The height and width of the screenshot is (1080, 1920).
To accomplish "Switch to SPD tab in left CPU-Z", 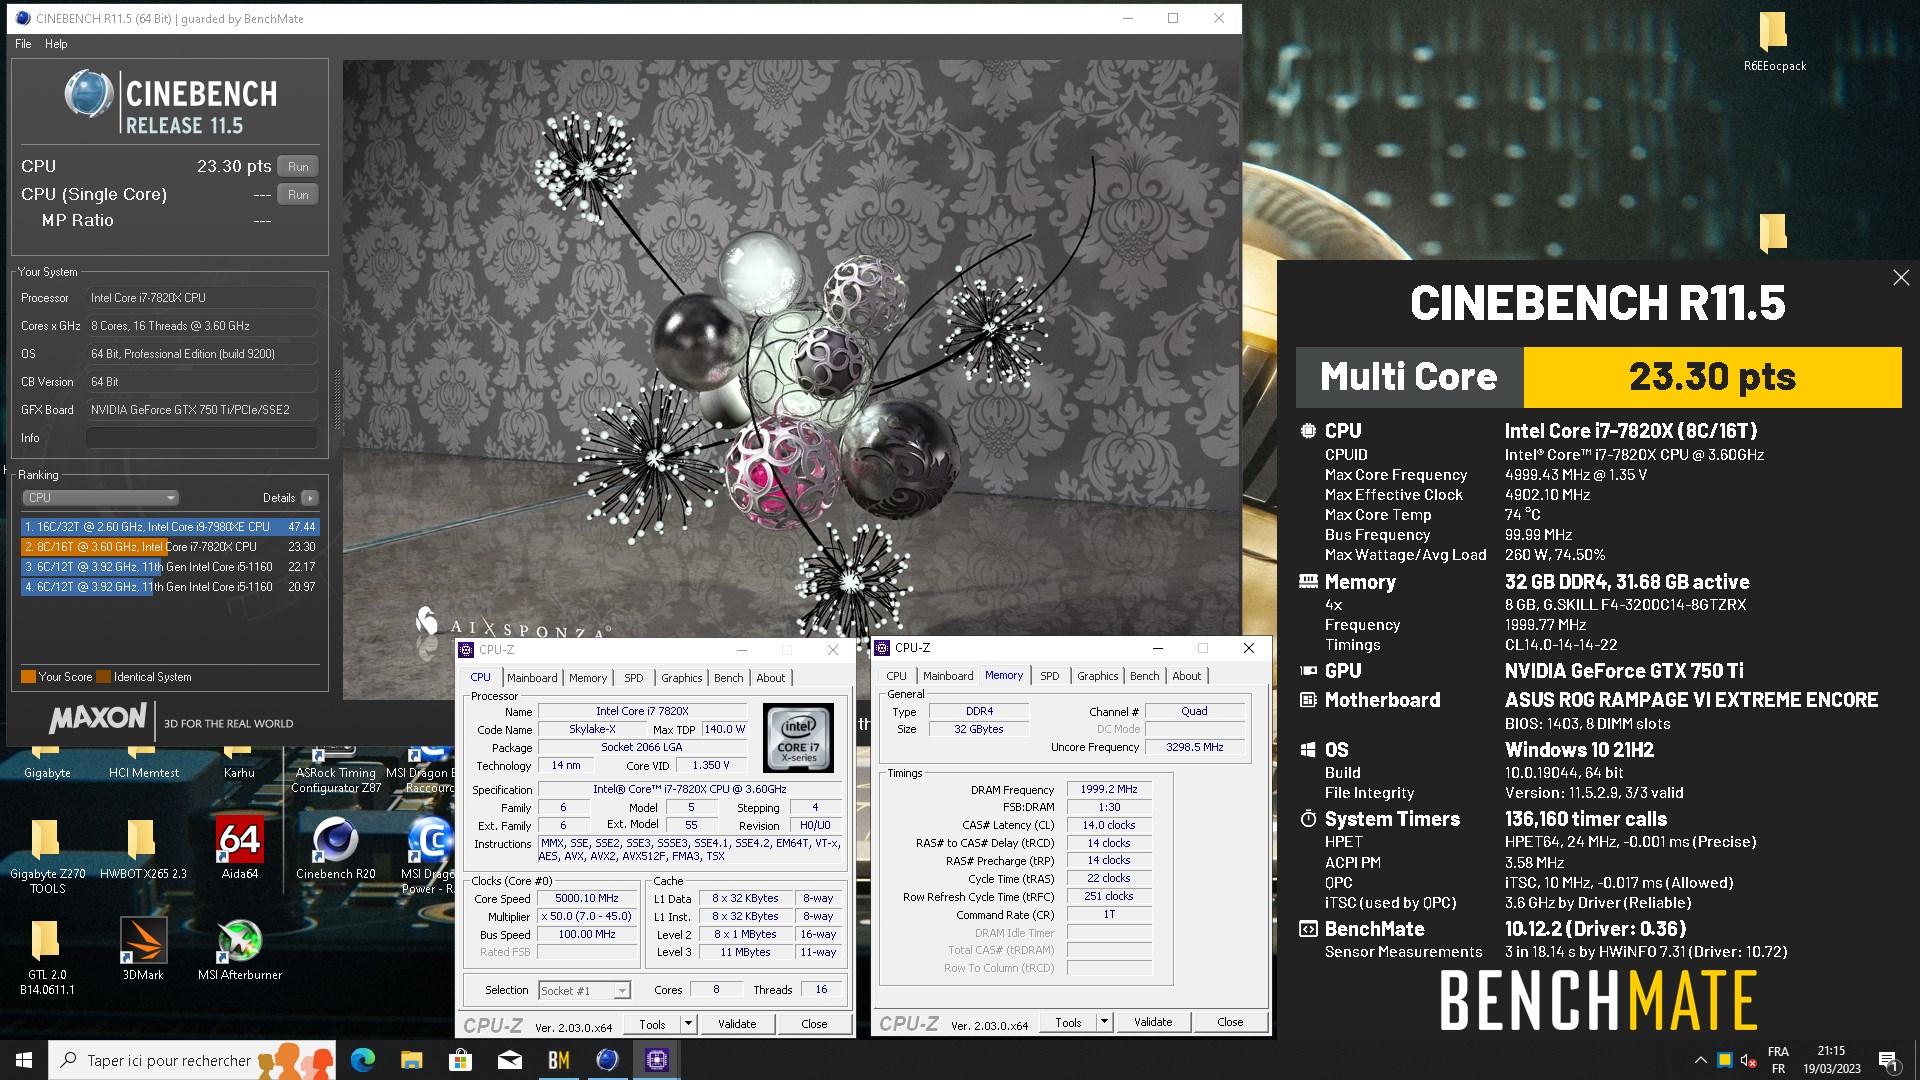I will click(634, 678).
